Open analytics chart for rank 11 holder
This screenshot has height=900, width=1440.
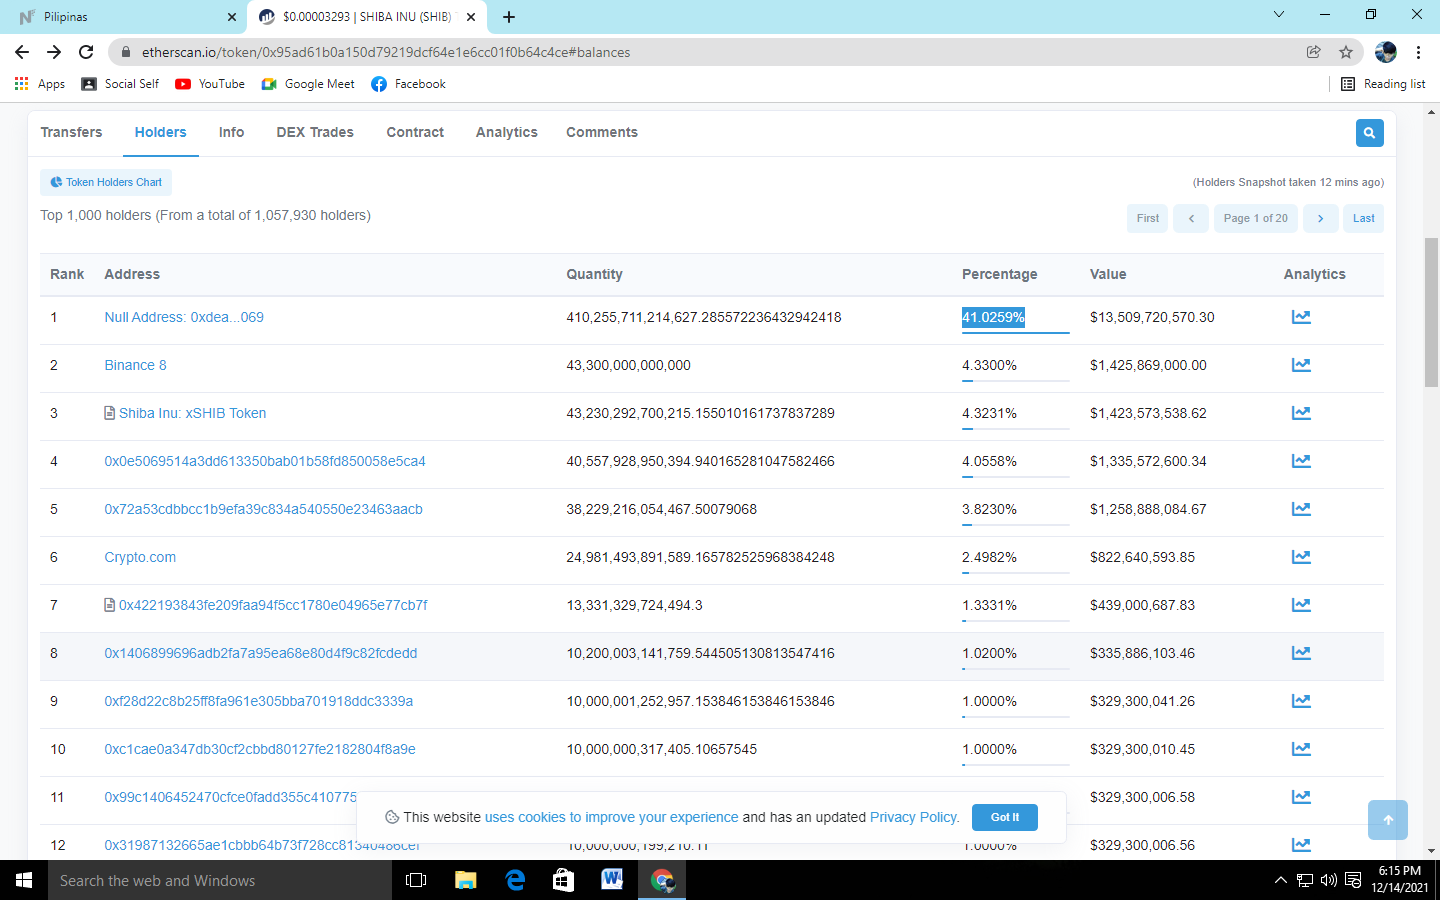tap(1301, 797)
